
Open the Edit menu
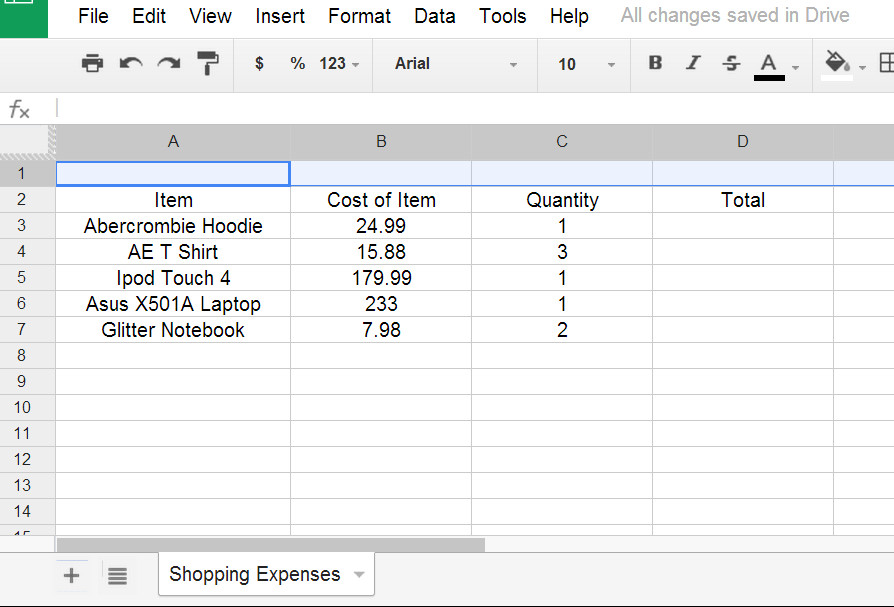coord(149,16)
